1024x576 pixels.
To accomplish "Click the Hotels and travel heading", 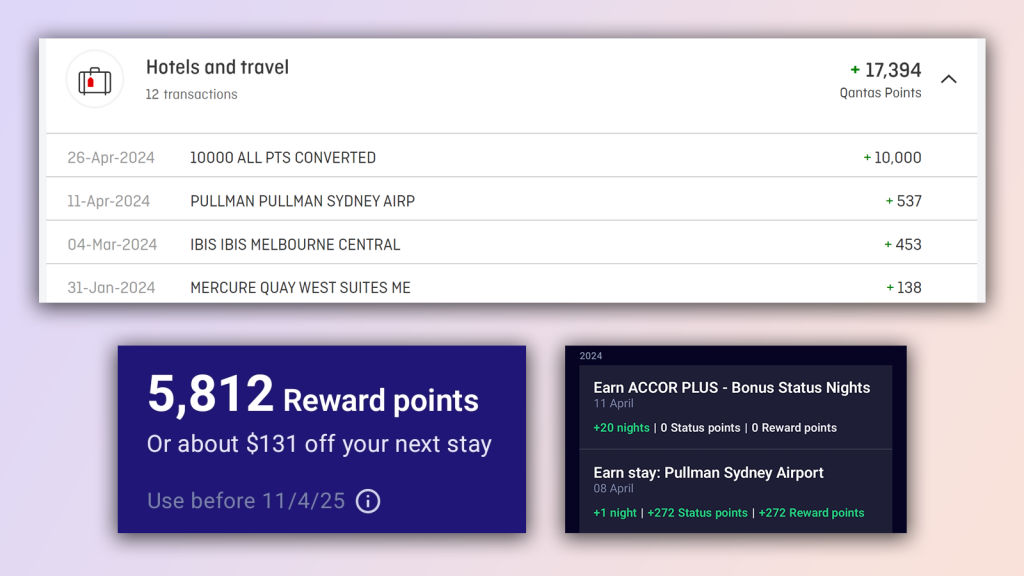I will click(217, 67).
